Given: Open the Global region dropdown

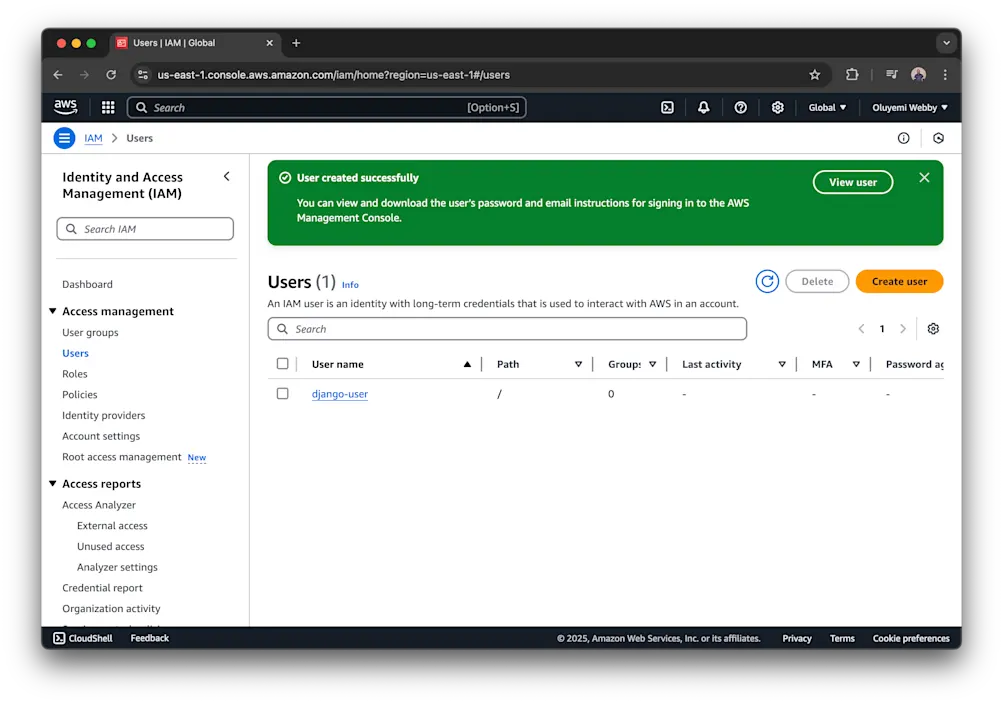Looking at the screenshot, I should pos(828,107).
